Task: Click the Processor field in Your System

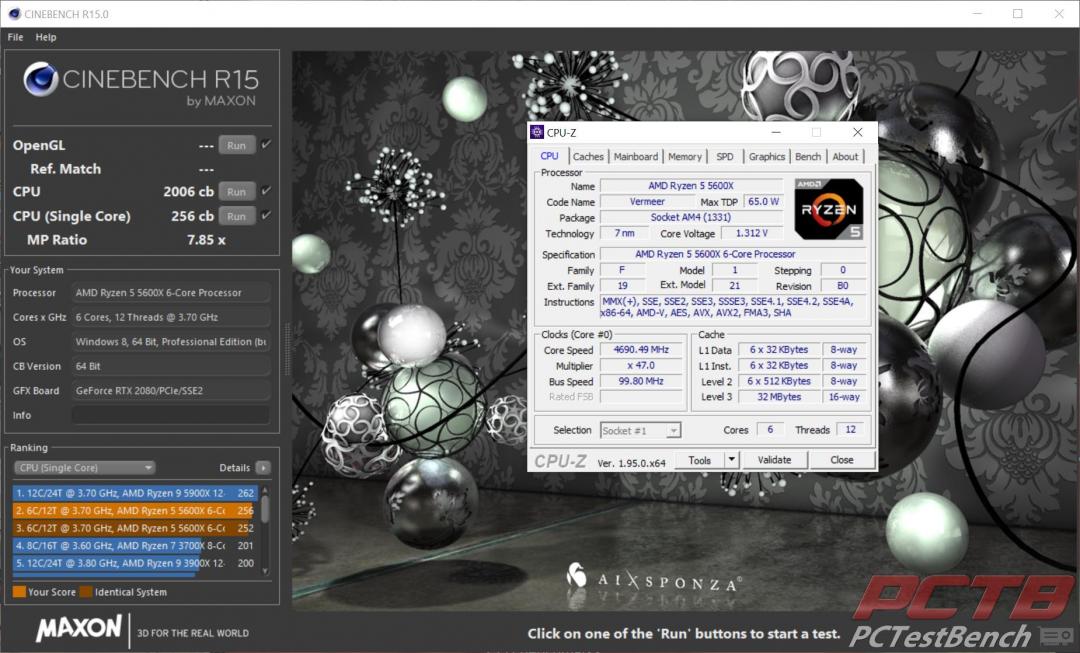Action: click(x=171, y=293)
